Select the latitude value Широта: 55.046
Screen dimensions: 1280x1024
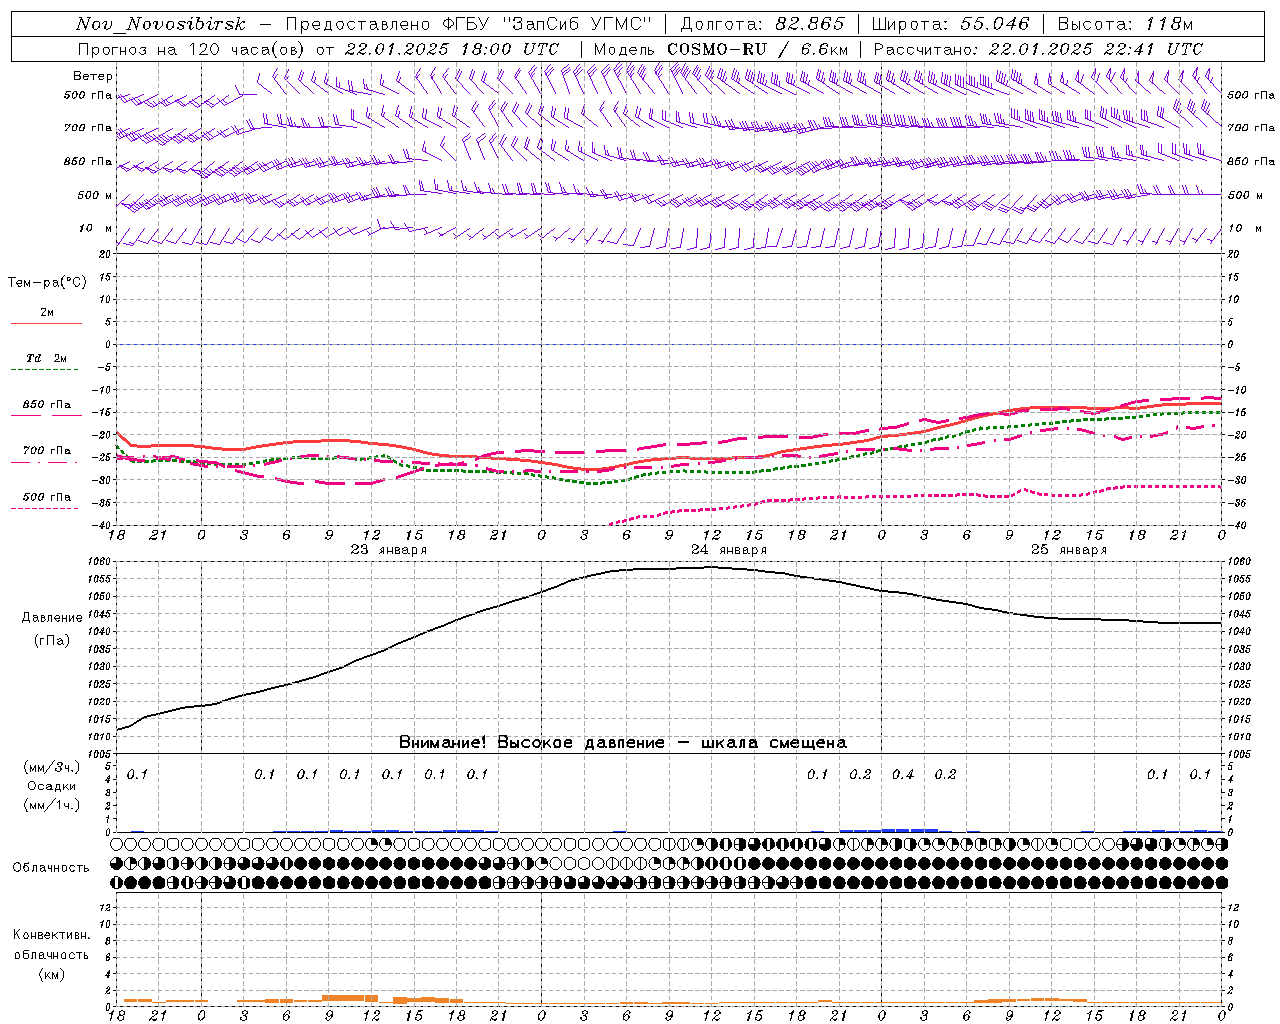951,24
